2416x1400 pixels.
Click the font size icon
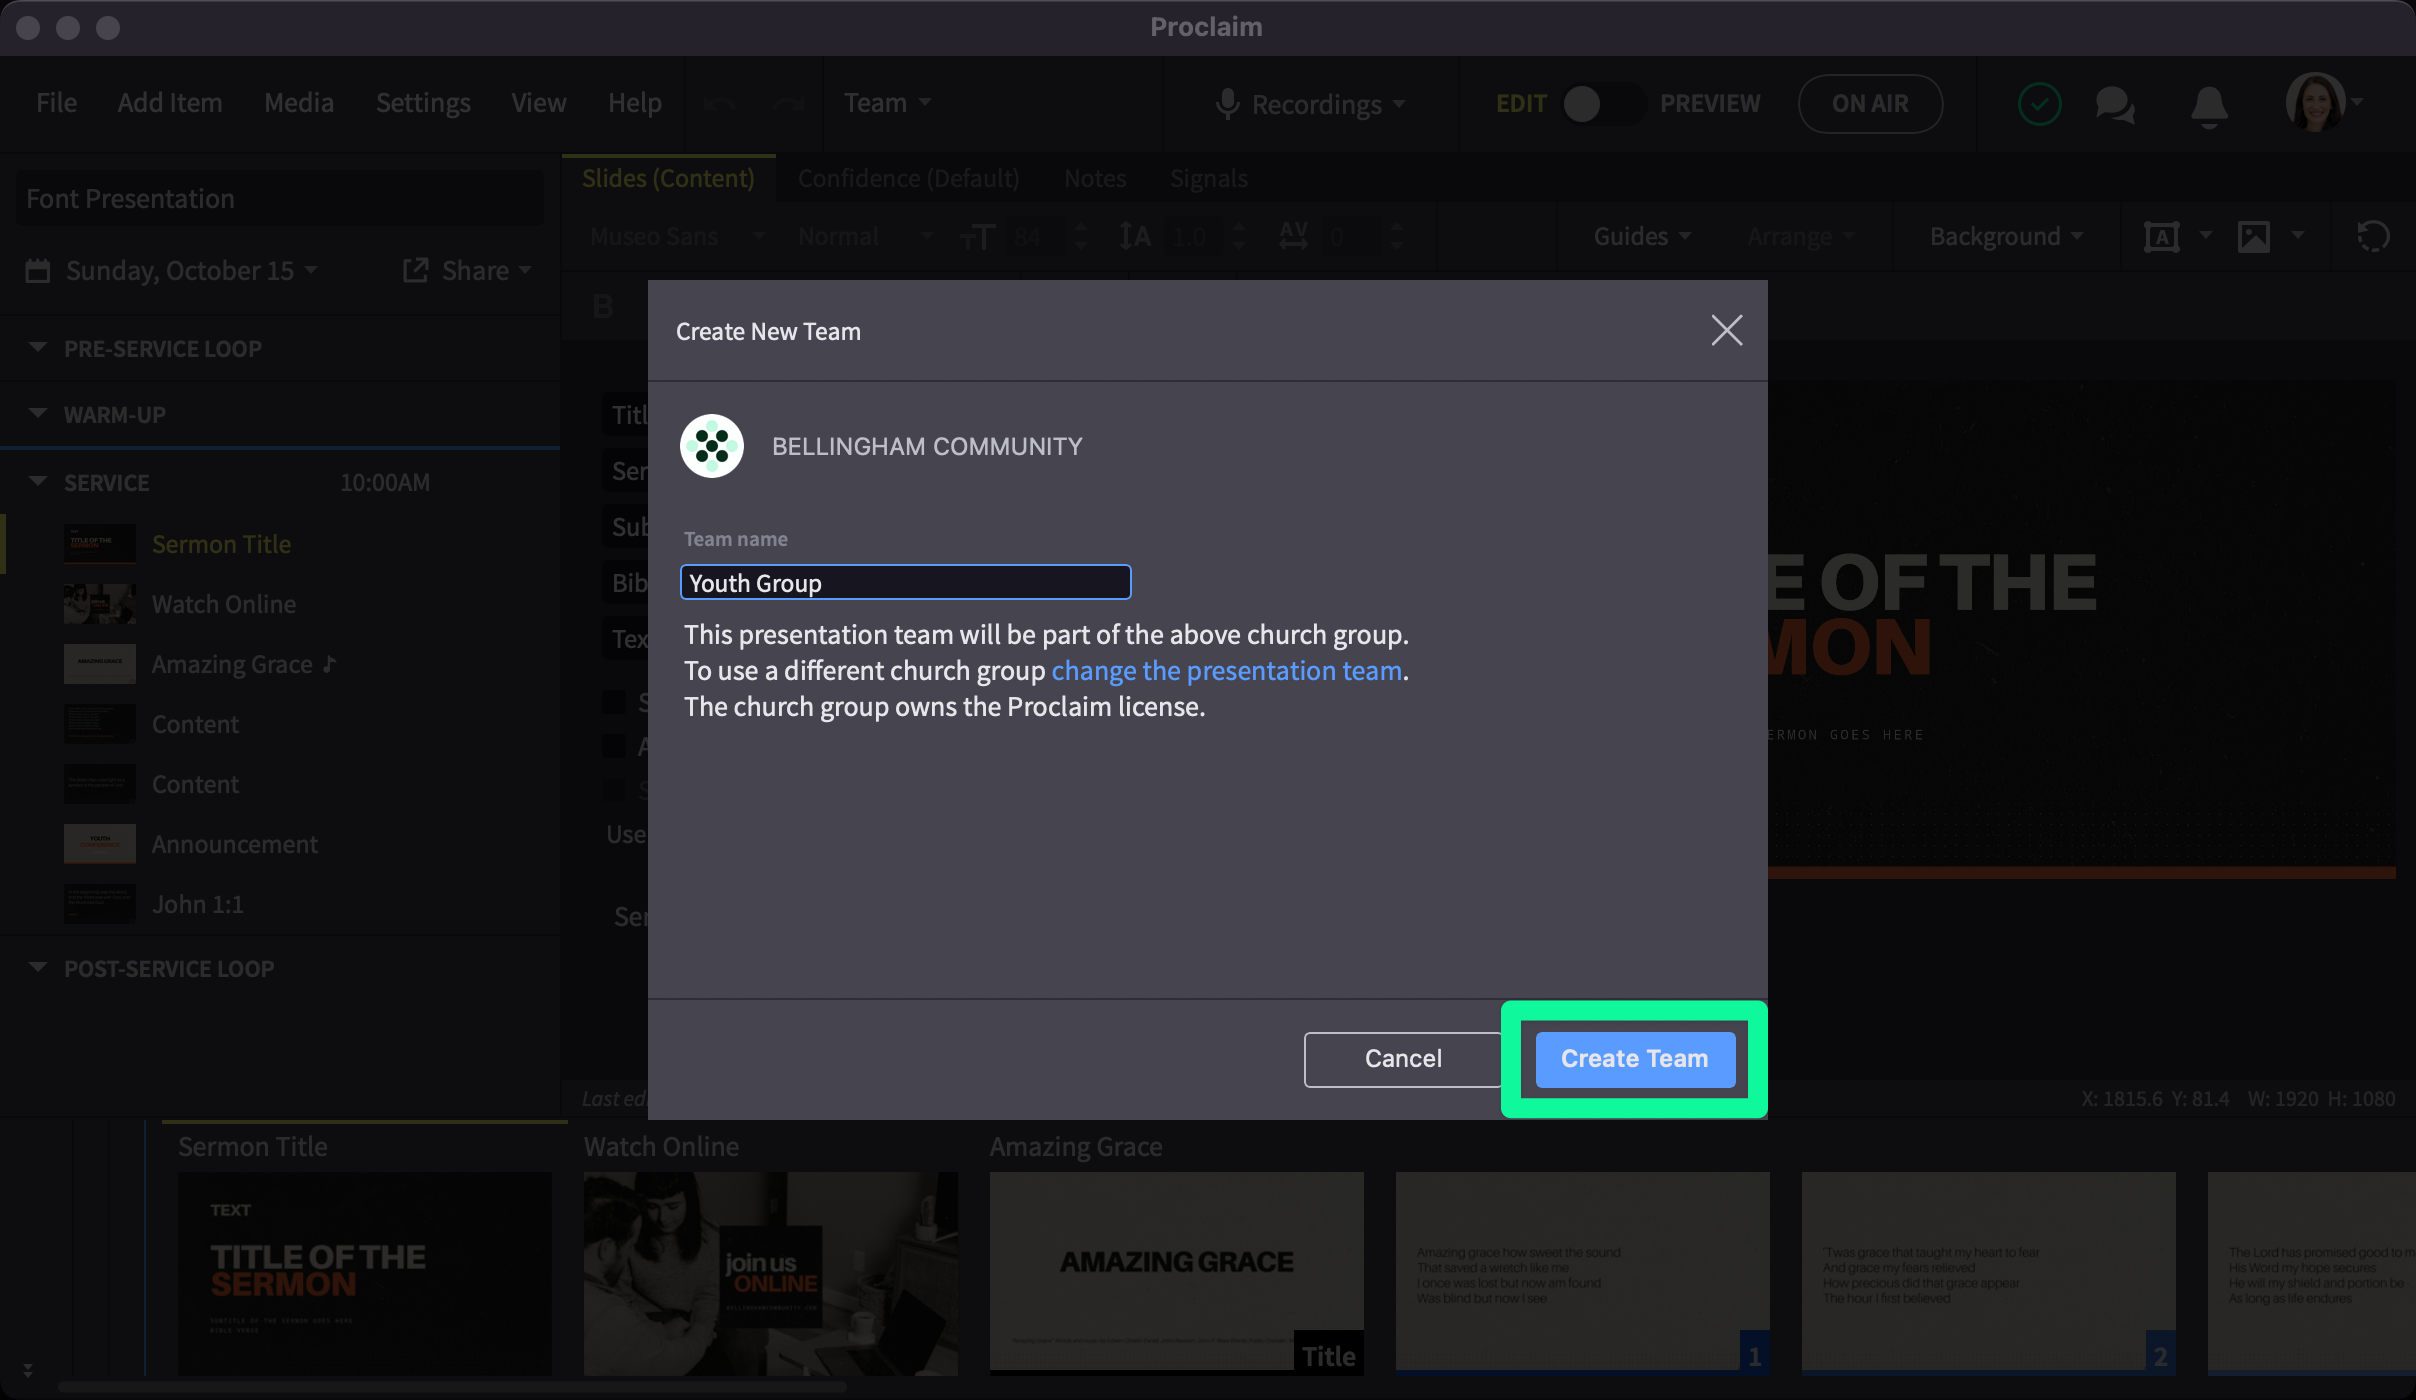coord(977,238)
